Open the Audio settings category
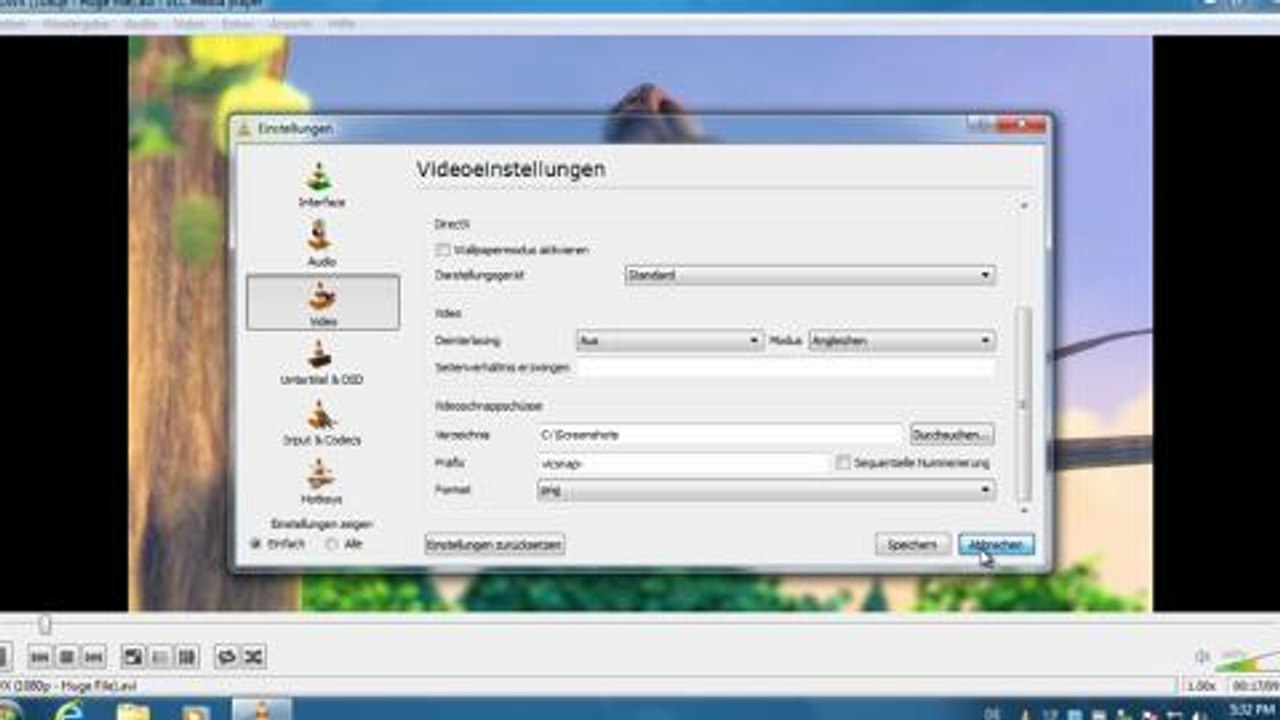Screen dimensions: 1280x720 pos(321,244)
